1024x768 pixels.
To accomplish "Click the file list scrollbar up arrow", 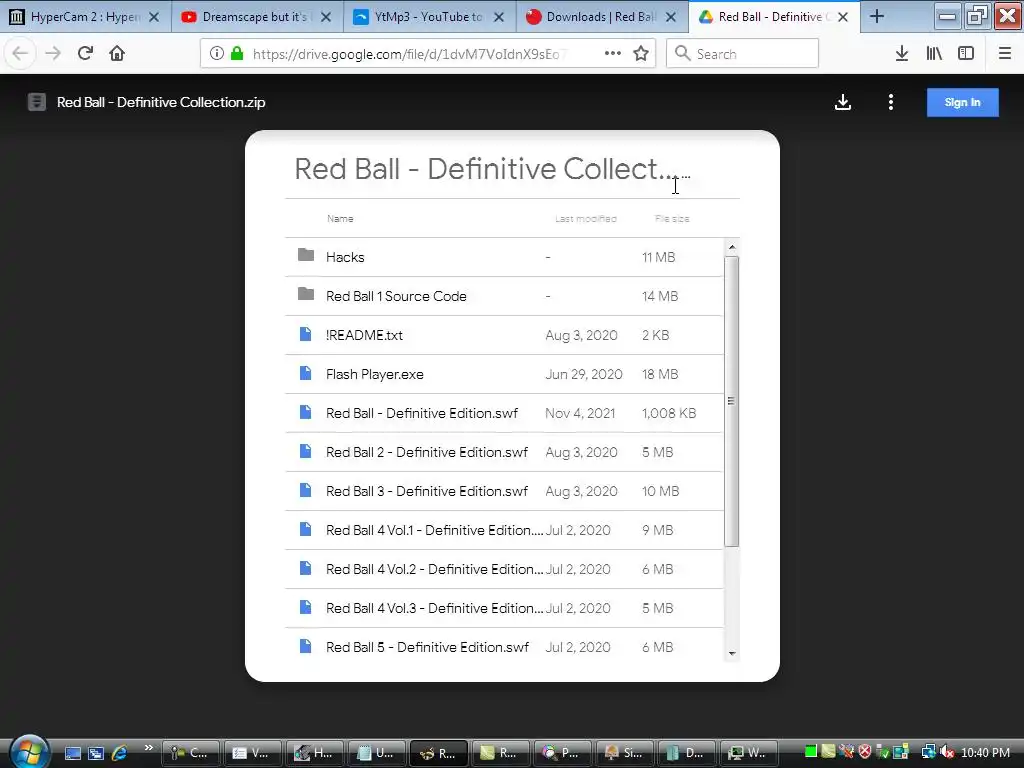I will click(x=732, y=248).
